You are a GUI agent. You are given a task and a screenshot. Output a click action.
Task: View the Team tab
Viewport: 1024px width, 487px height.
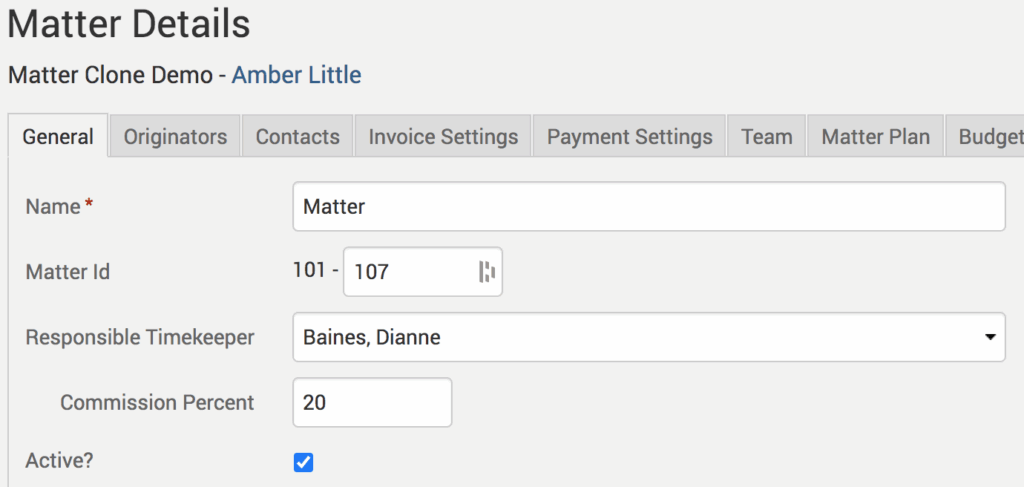767,137
